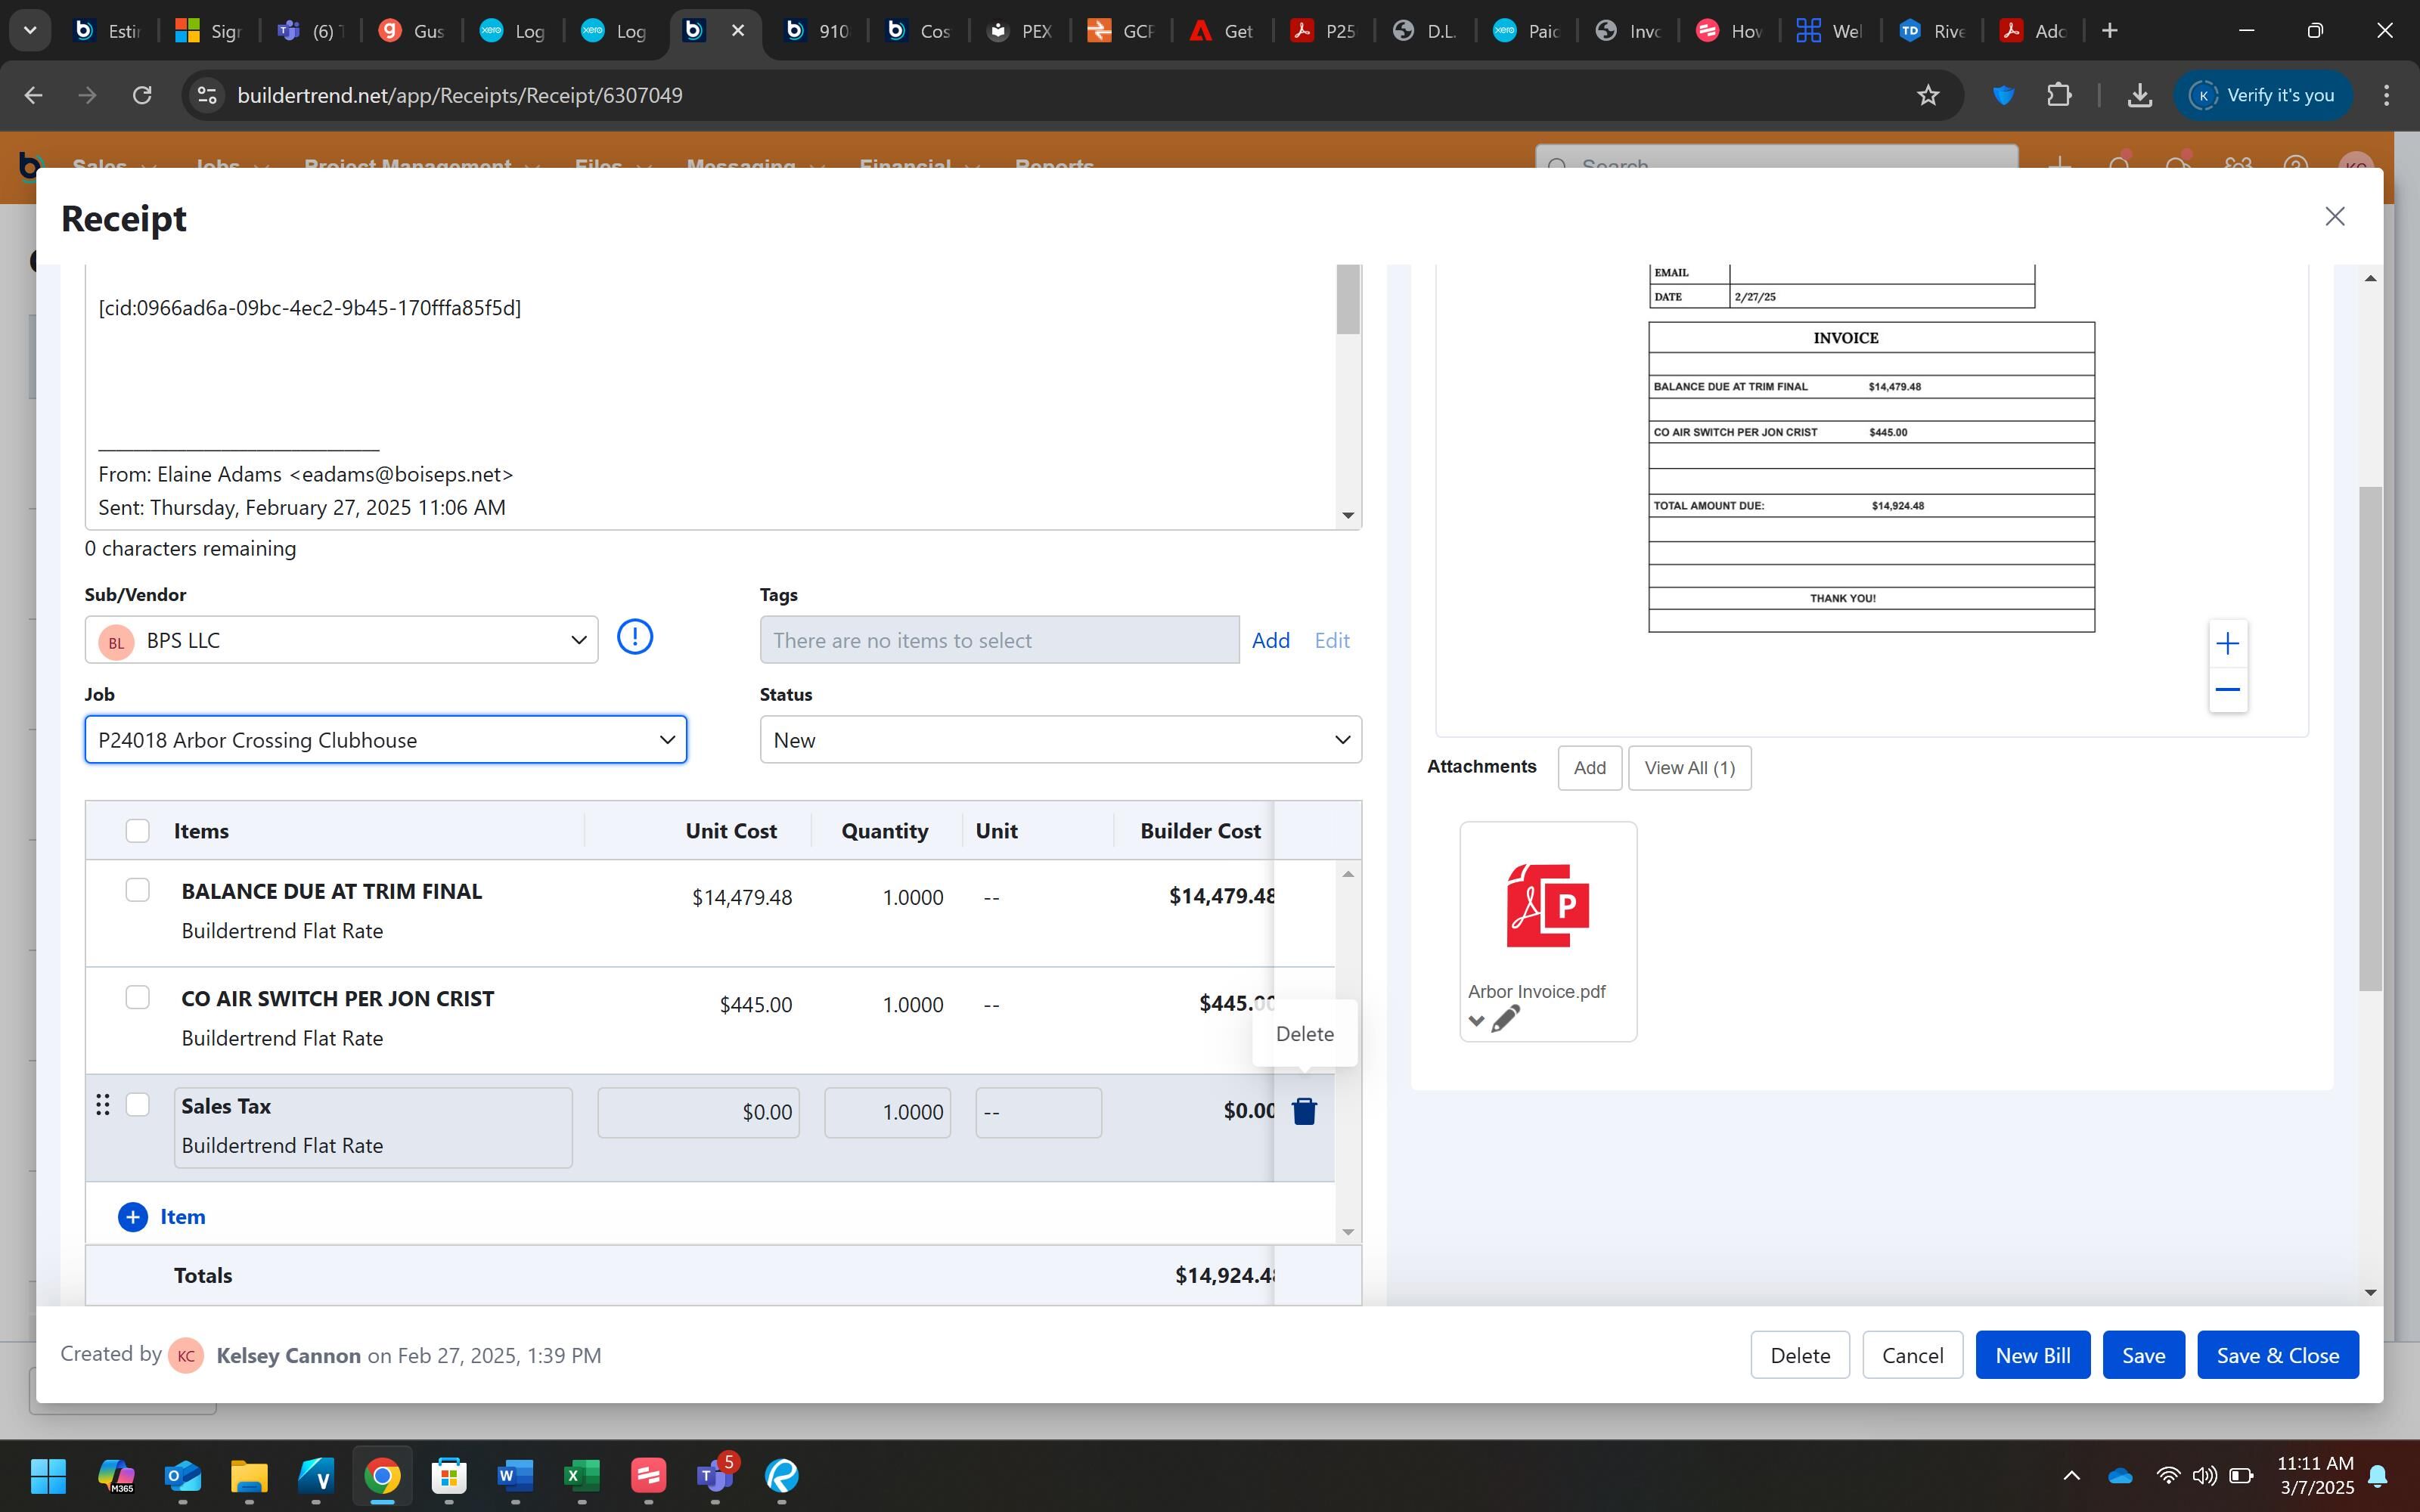Switch to the PEX browser tab
2420x1512 pixels.
1019,31
